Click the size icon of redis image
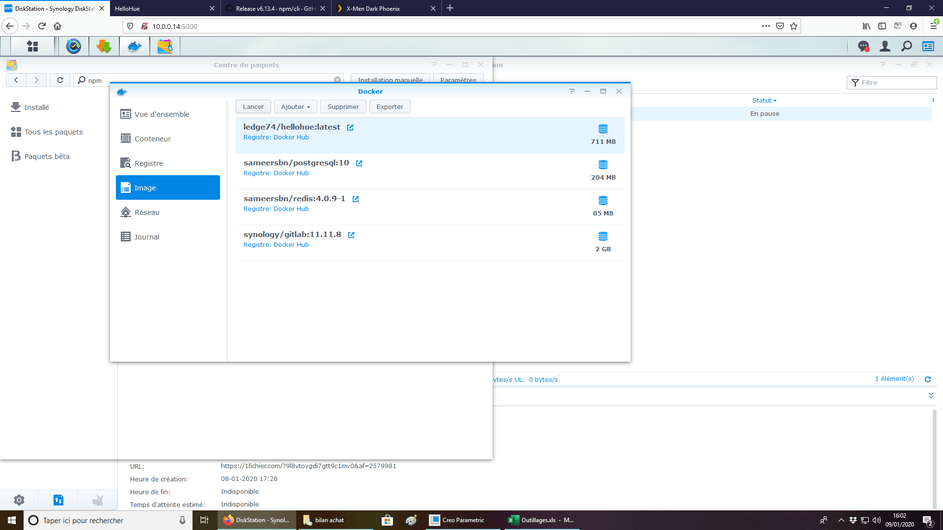Image resolution: width=943 pixels, height=530 pixels. click(x=603, y=200)
